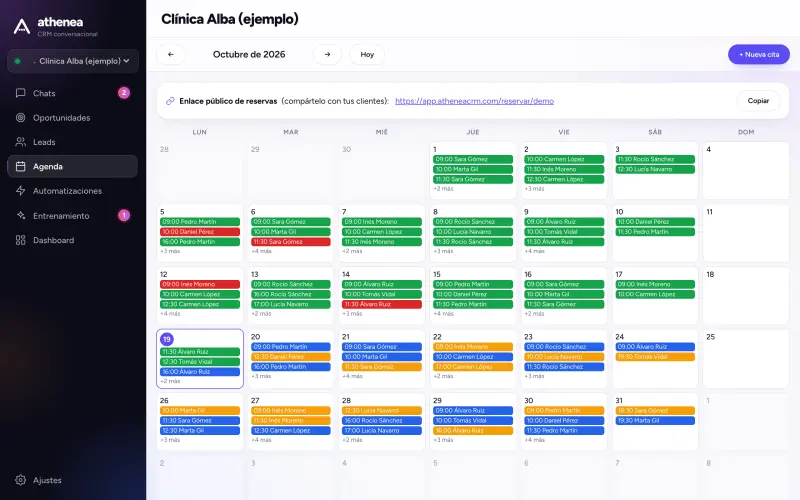Expand '+4 más' on October 6

click(x=261, y=251)
